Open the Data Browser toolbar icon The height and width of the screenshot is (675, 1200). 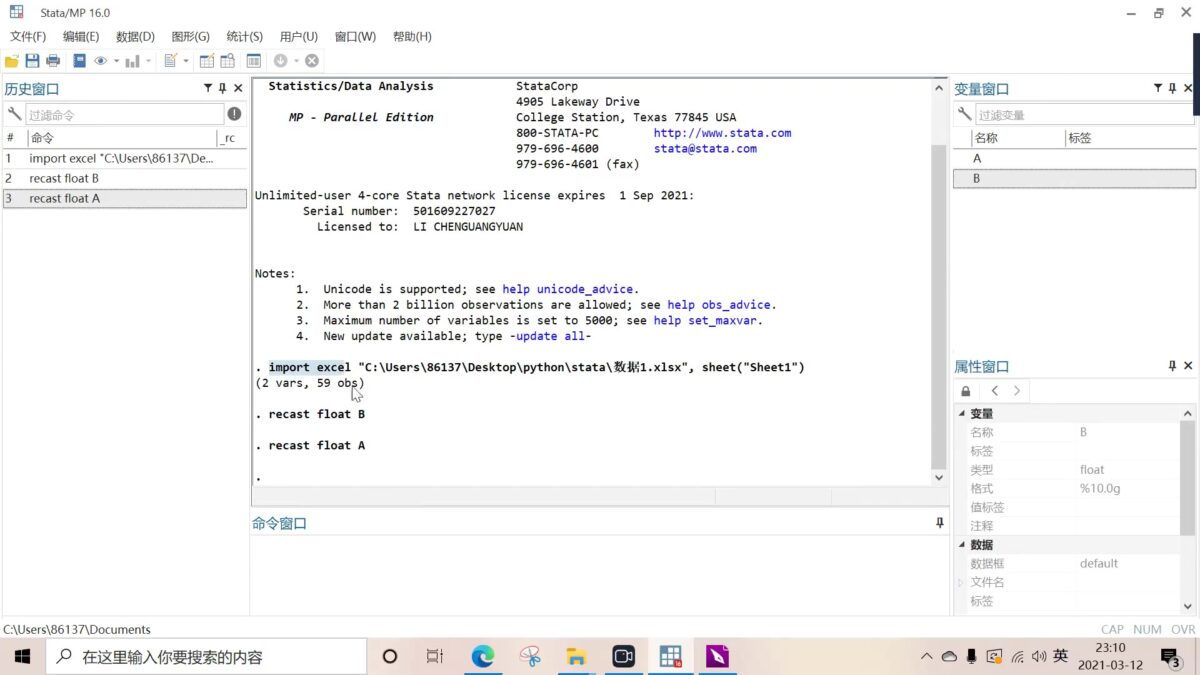tap(228, 61)
